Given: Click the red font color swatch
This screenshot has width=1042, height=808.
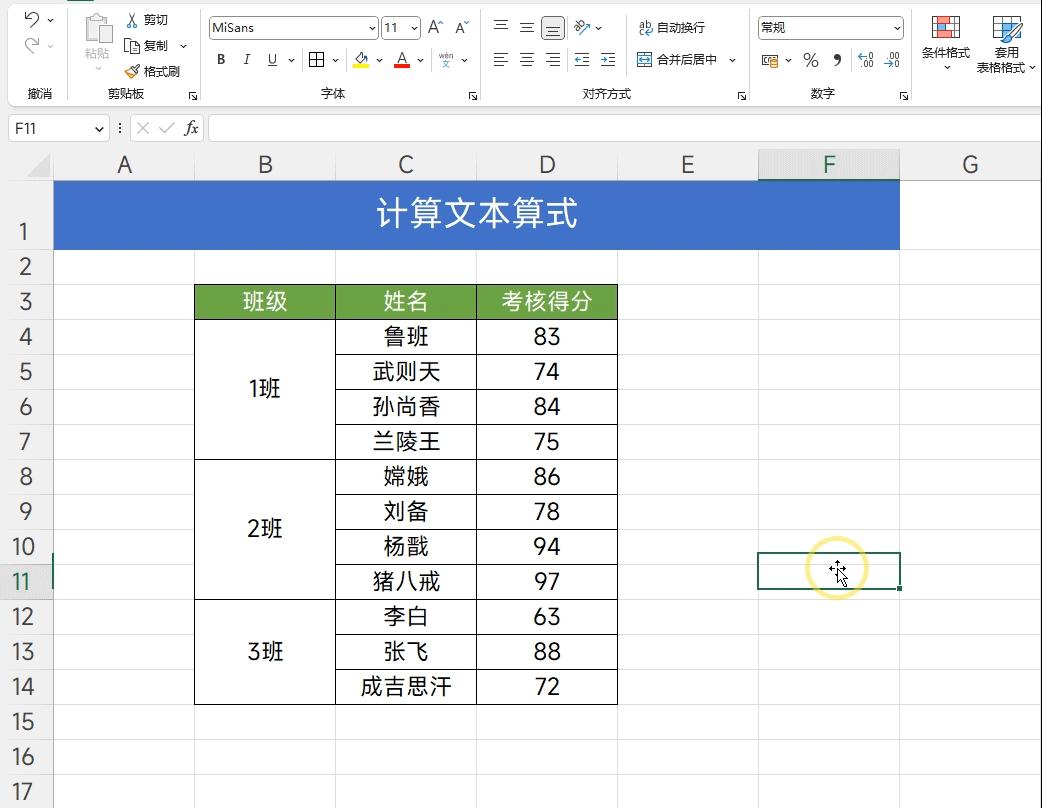Looking at the screenshot, I should 401,68.
